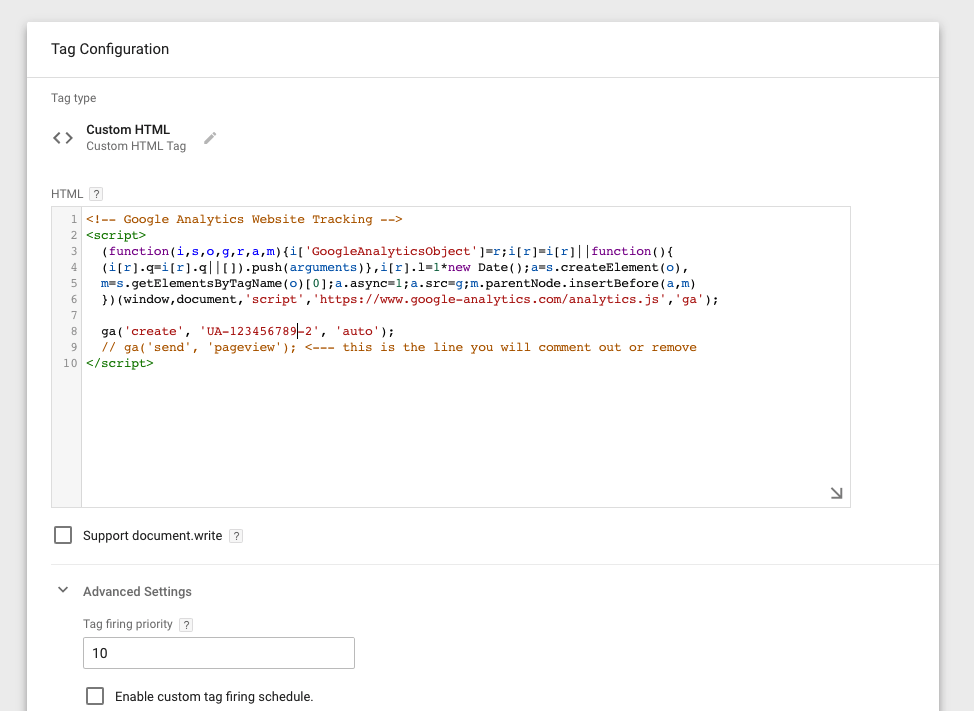The image size is (974, 711).
Task: Focus the Tag firing priority input field
Action: tap(218, 653)
